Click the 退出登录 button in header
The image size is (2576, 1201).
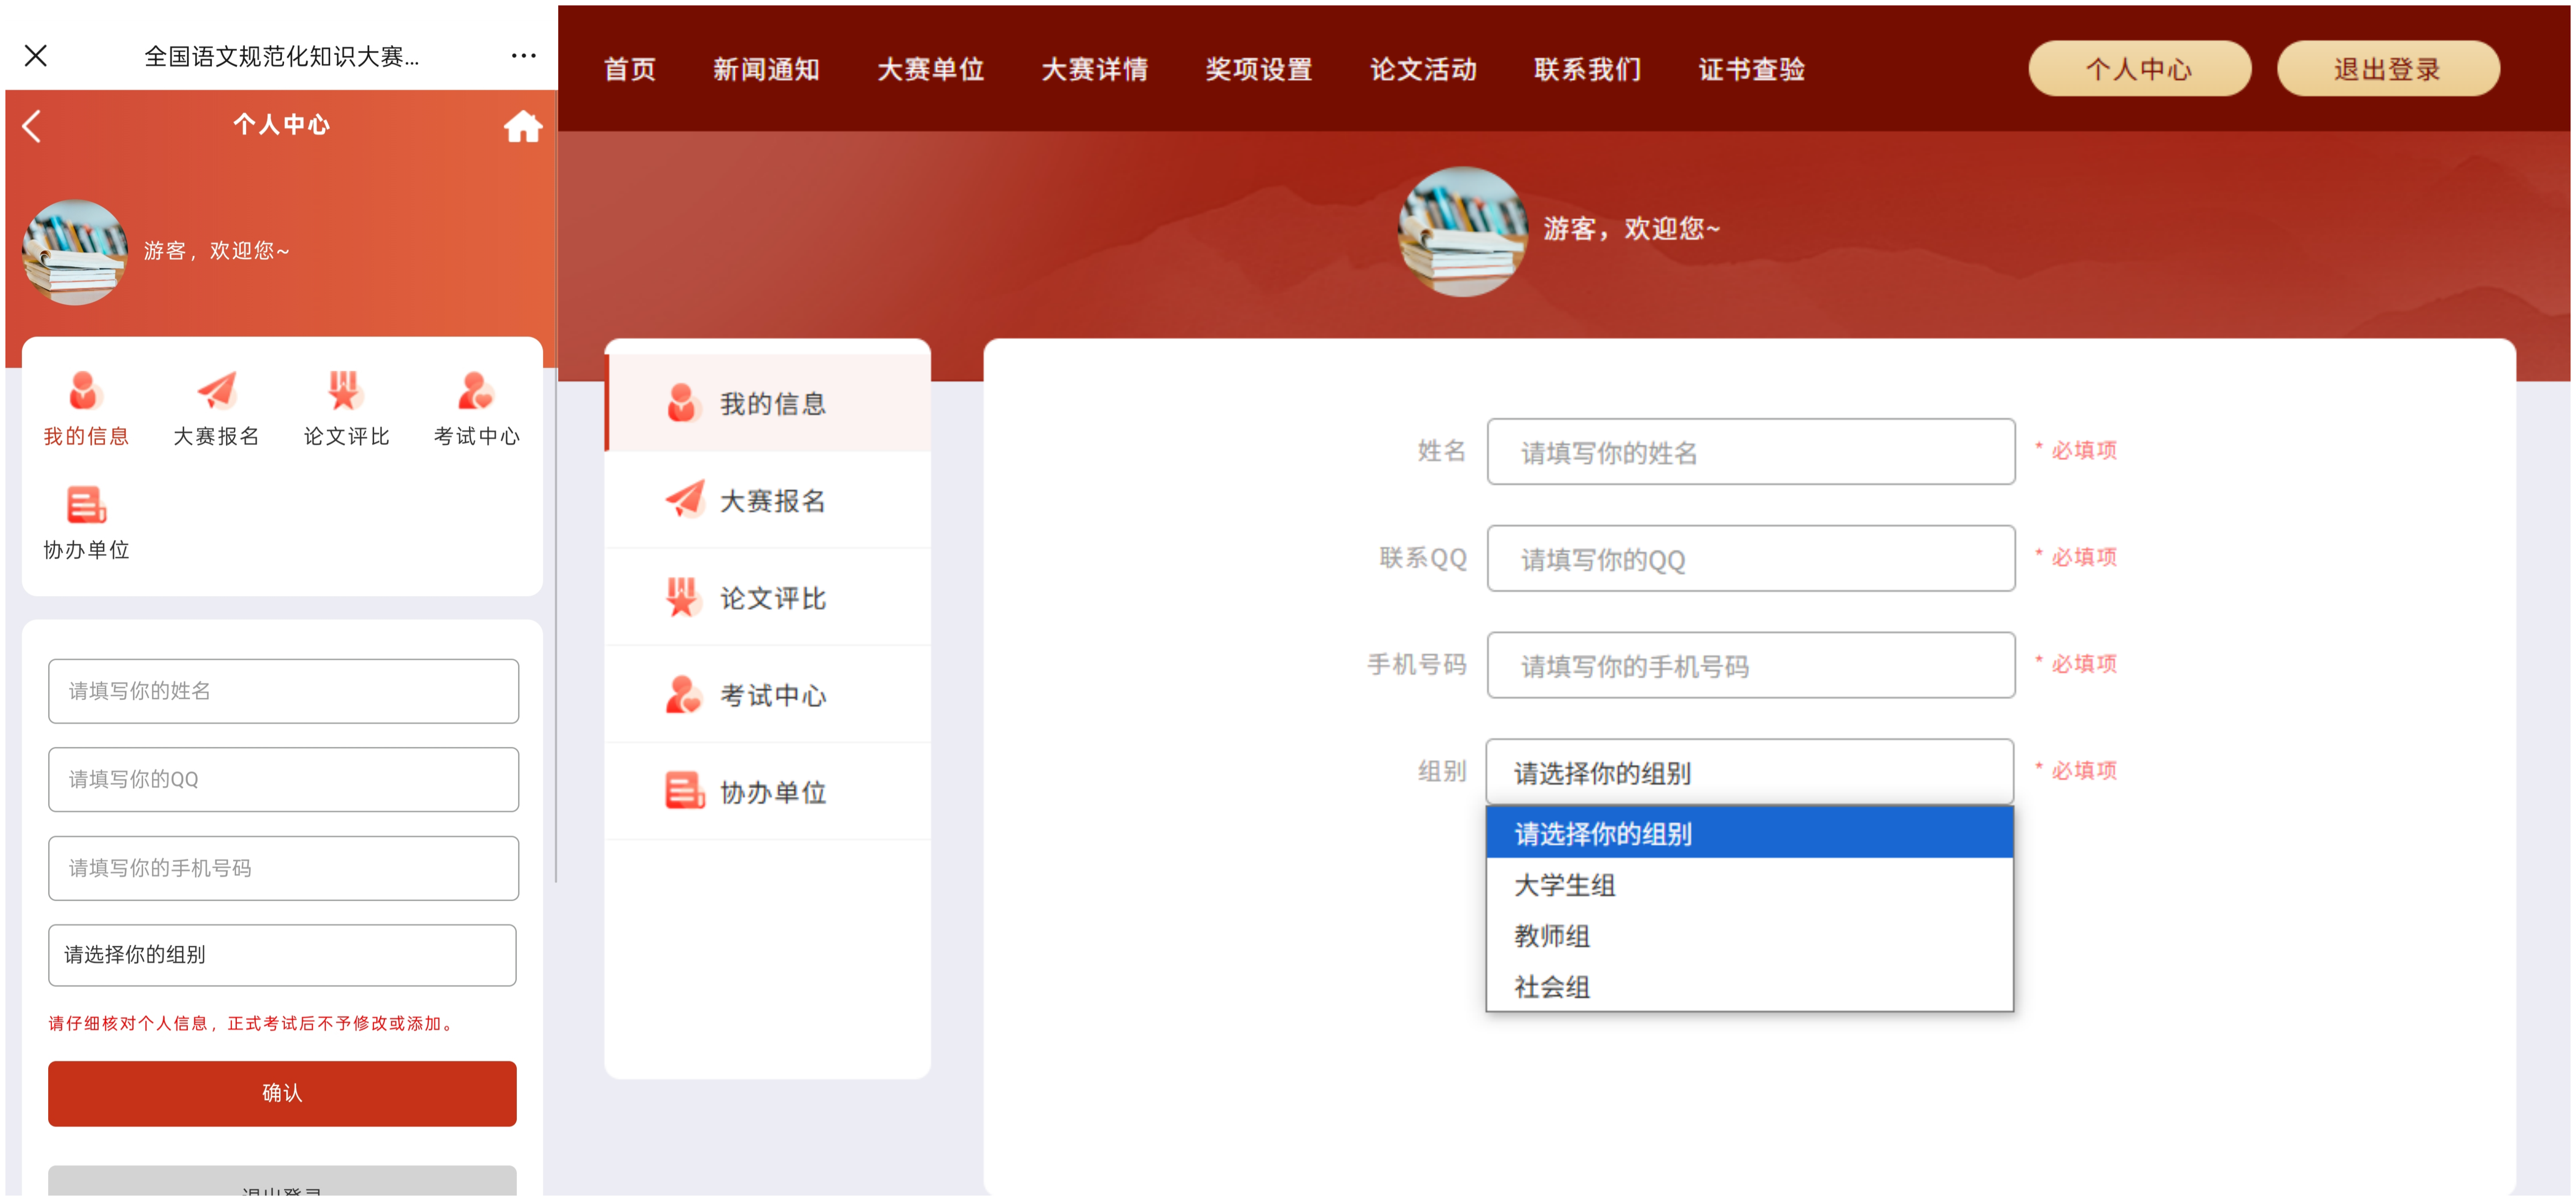pos(2387,69)
